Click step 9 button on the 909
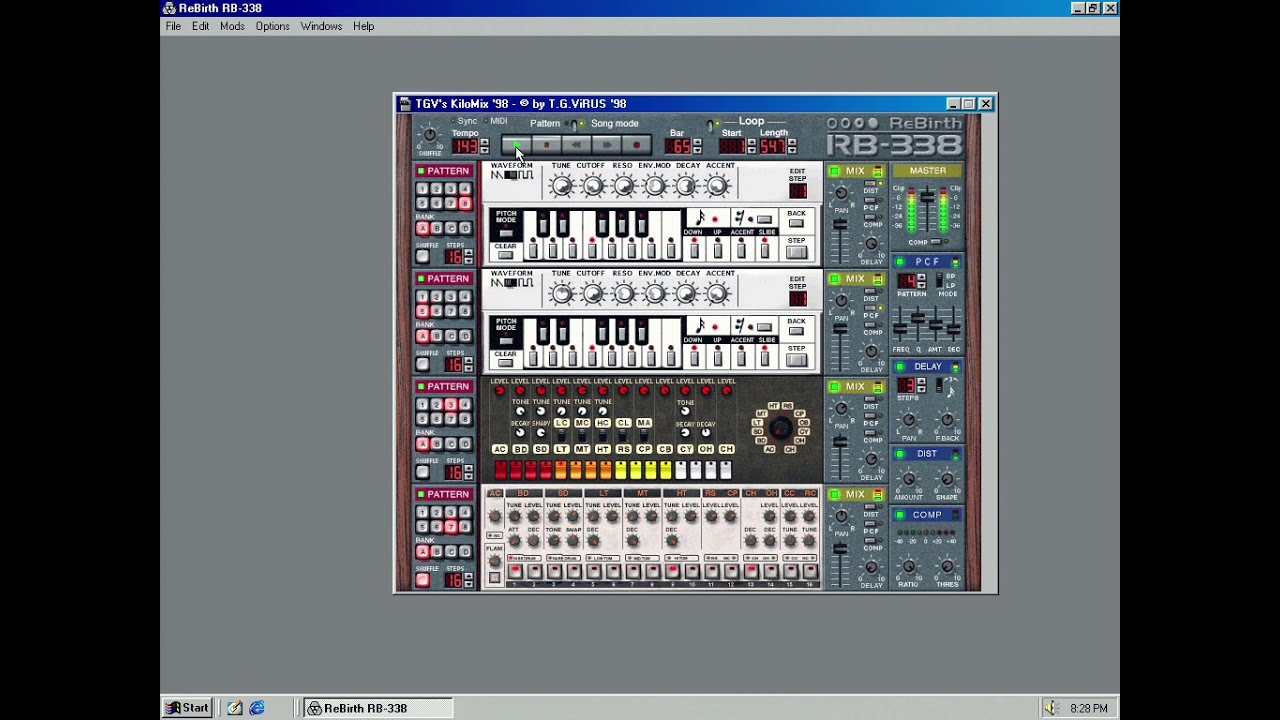 (x=672, y=572)
